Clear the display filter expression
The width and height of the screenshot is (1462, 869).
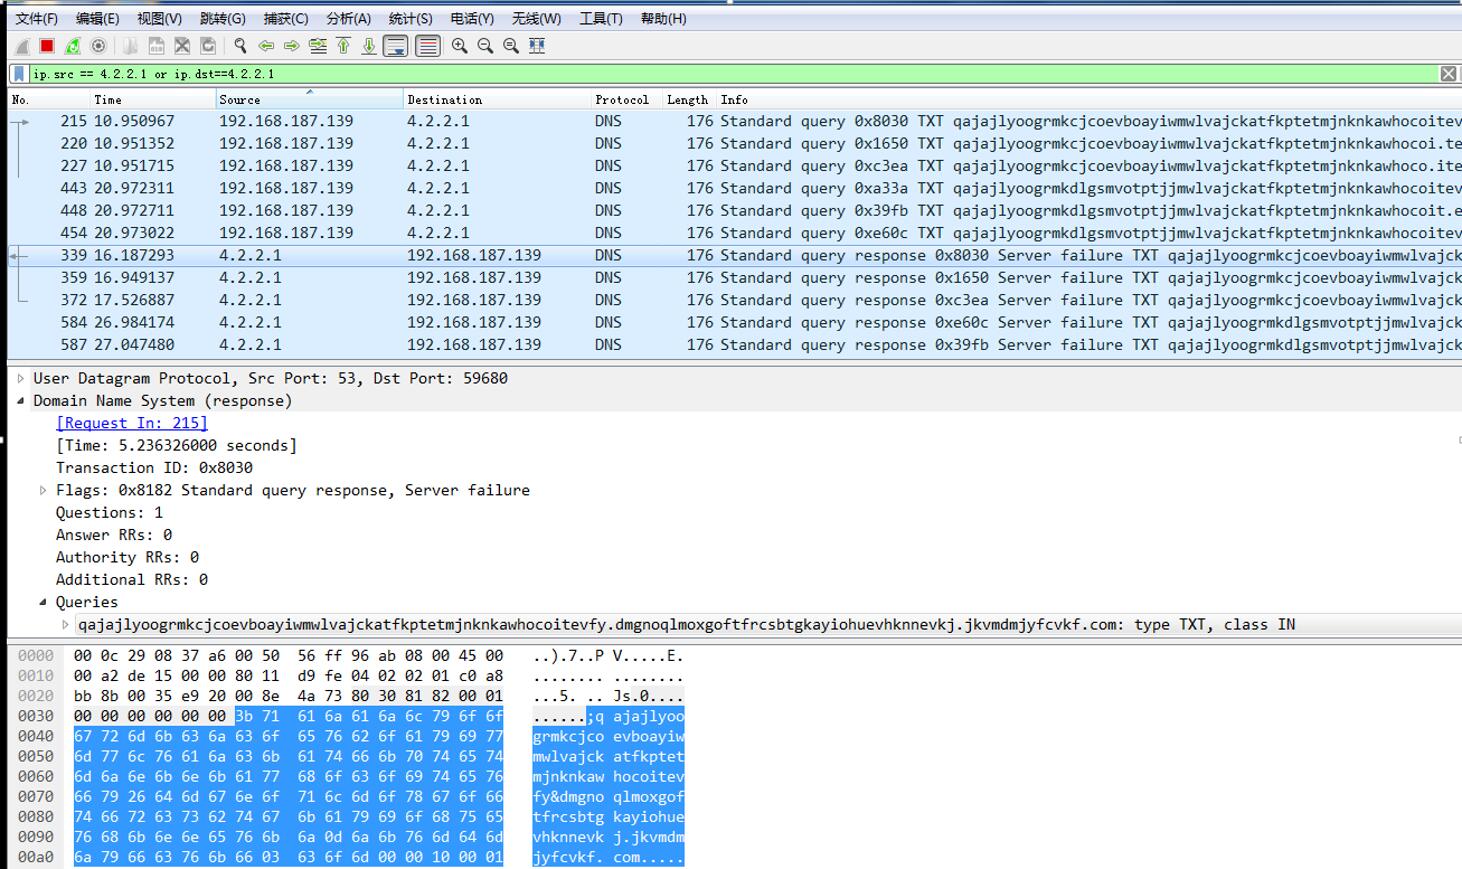click(1447, 74)
